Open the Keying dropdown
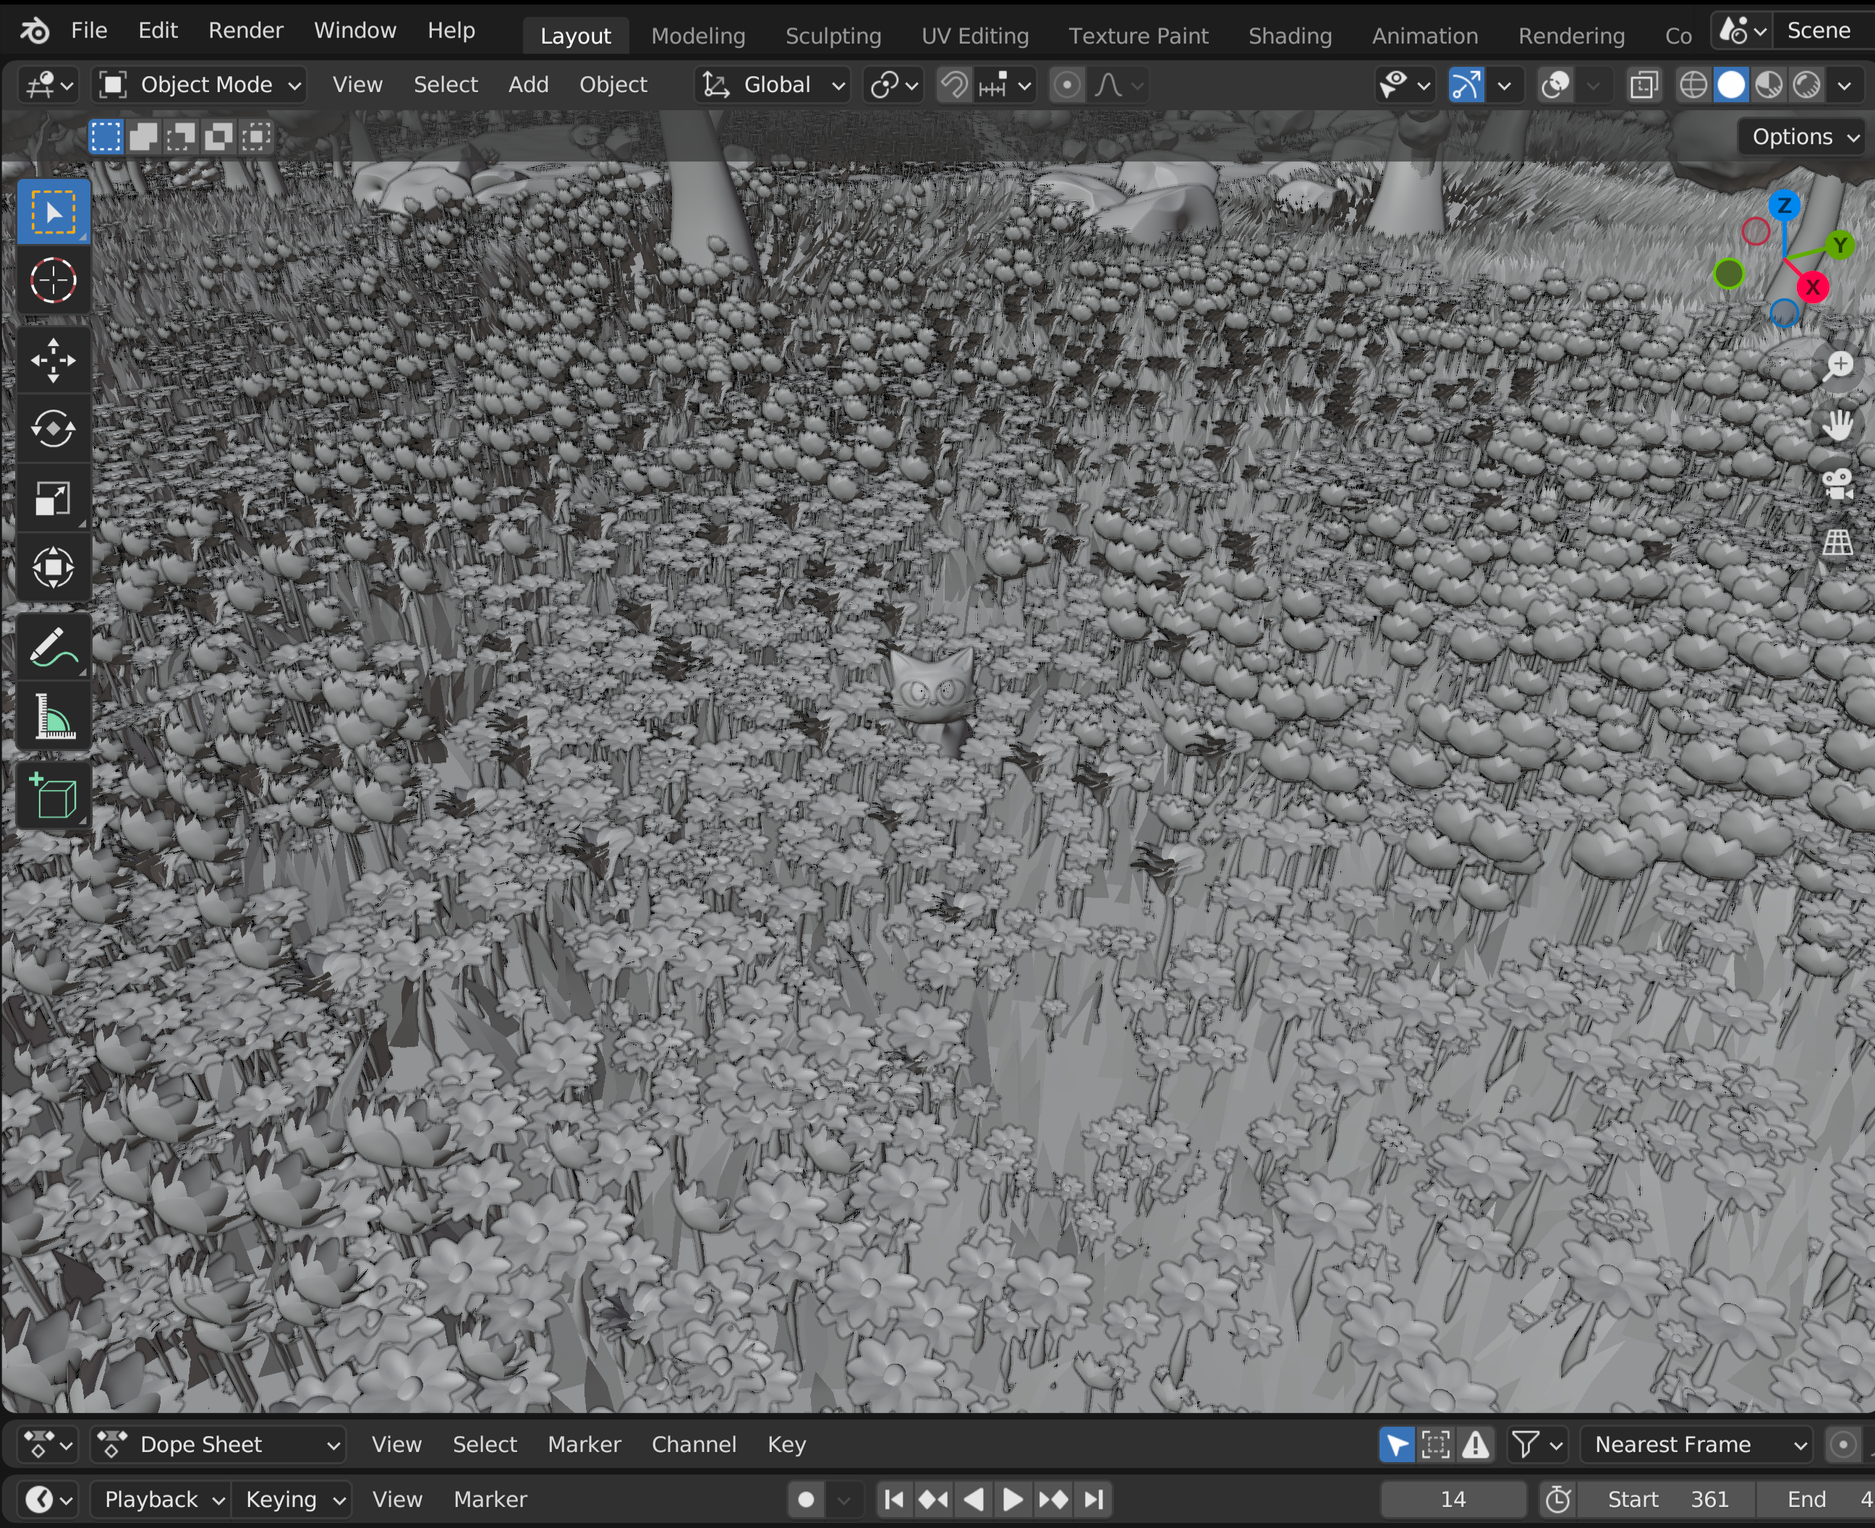This screenshot has height=1528, width=1875. [292, 1499]
